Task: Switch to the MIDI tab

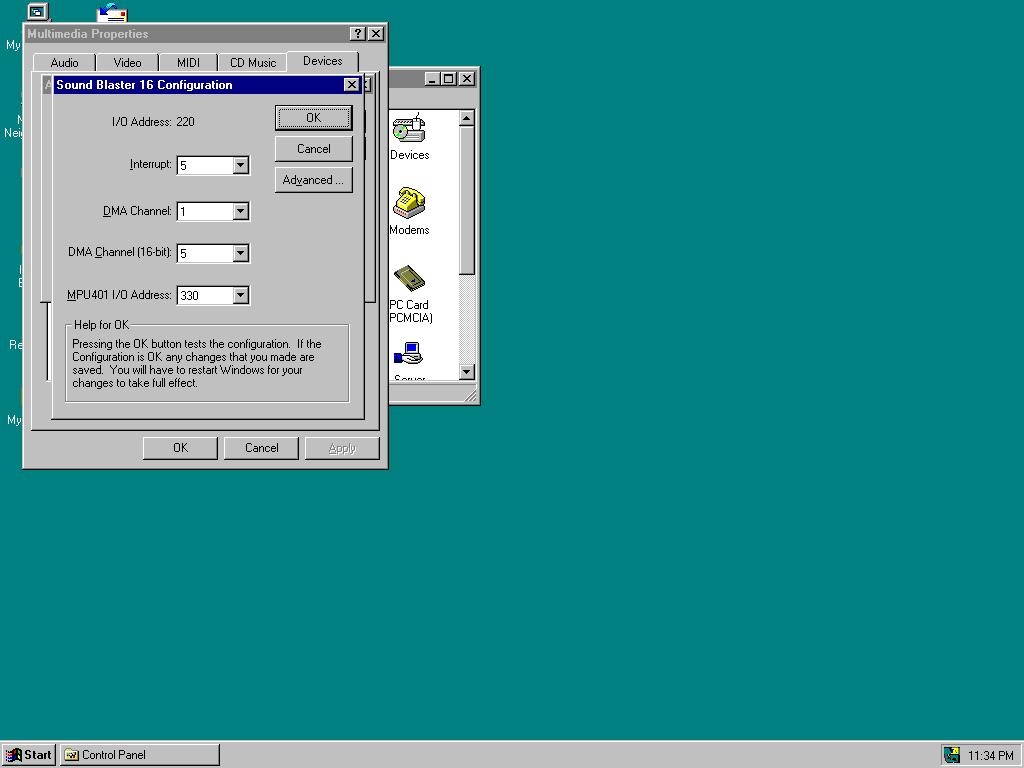Action: (x=188, y=63)
